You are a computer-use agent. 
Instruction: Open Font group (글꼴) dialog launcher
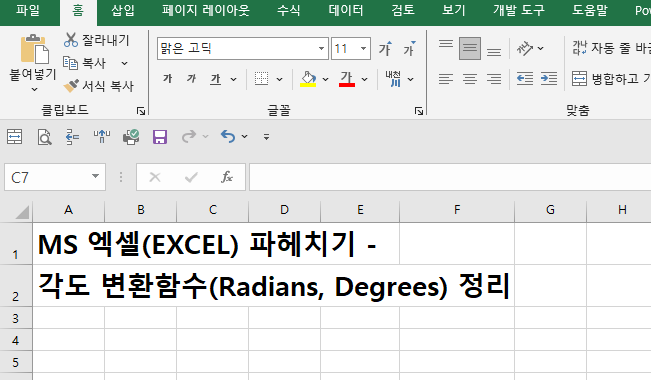pyautogui.click(x=419, y=111)
